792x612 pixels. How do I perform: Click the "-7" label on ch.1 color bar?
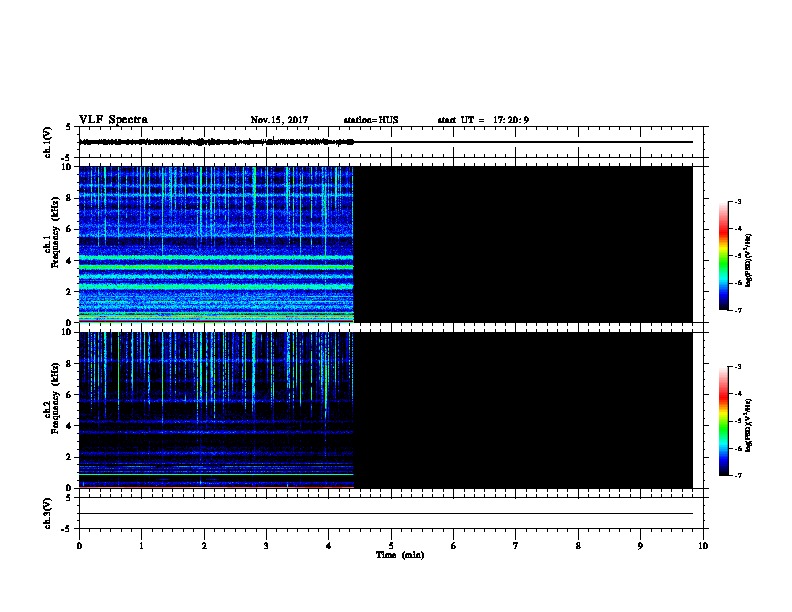tap(737, 310)
